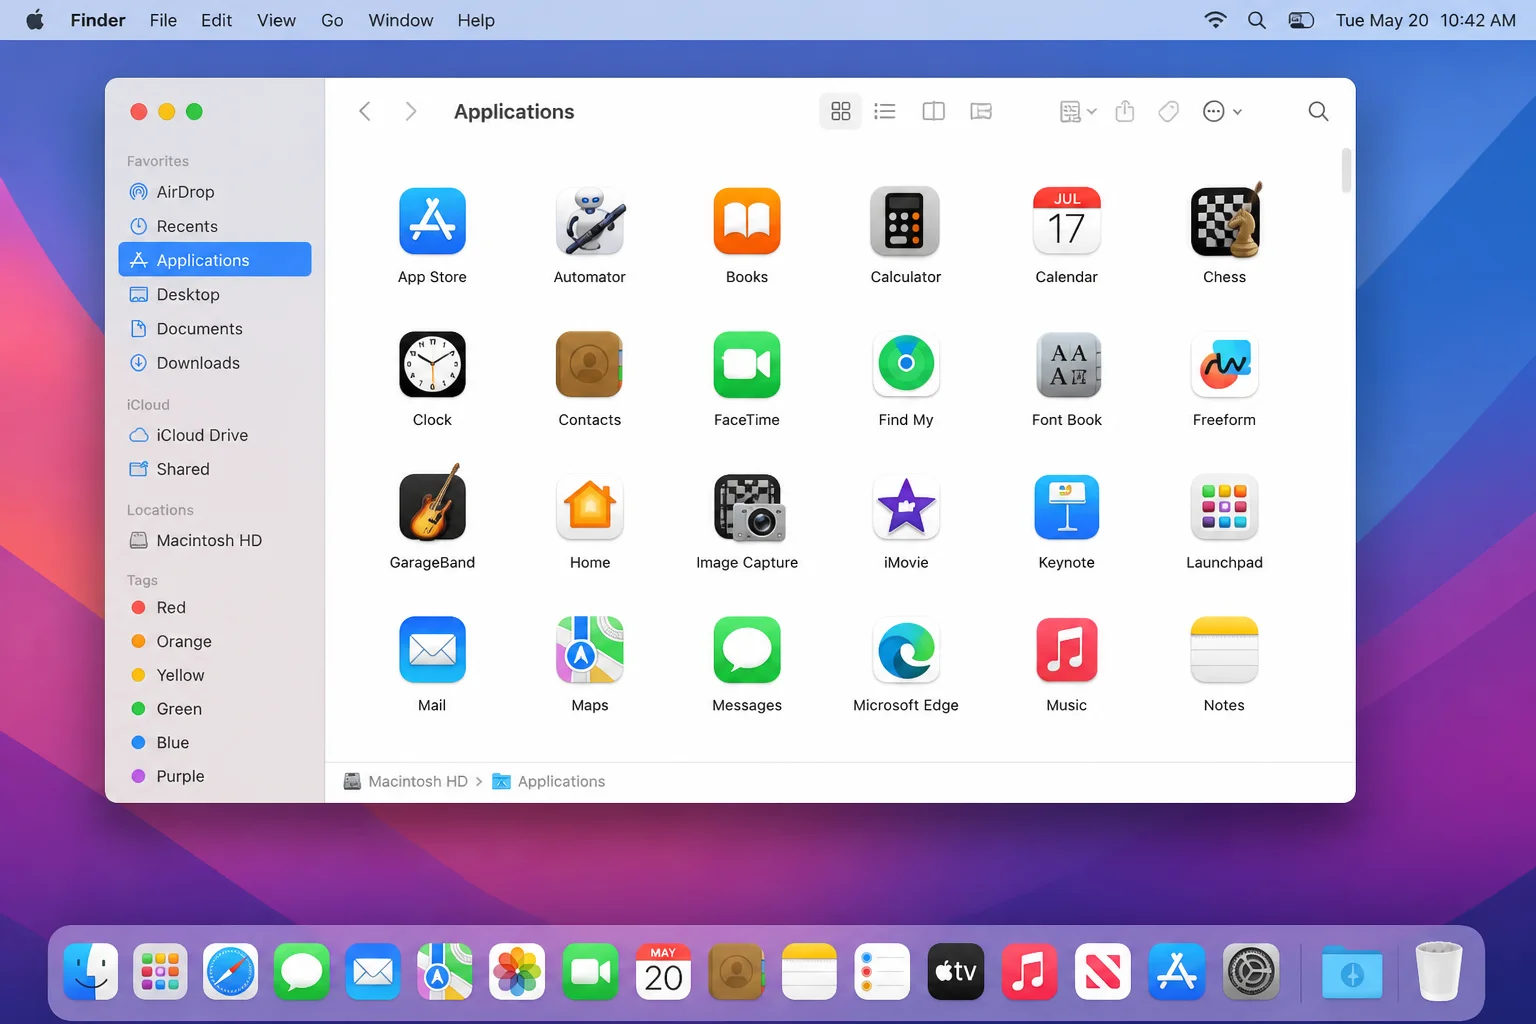1536x1024 pixels.
Task: Open System Settings from the Dock
Action: 1250,971
